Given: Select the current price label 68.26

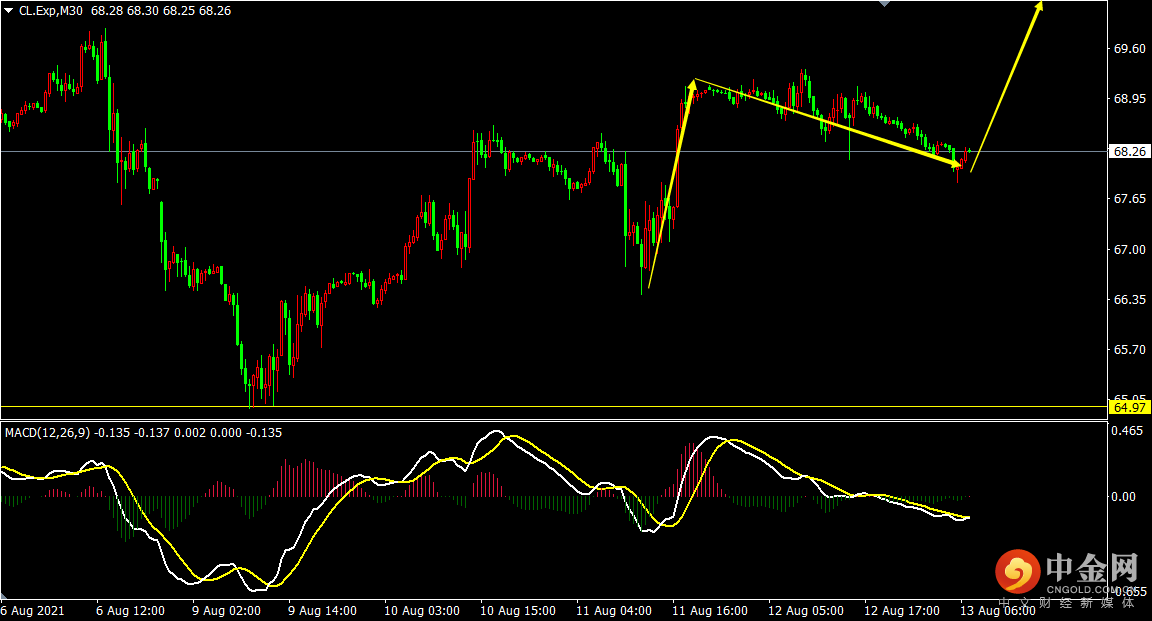Looking at the screenshot, I should tap(1129, 151).
